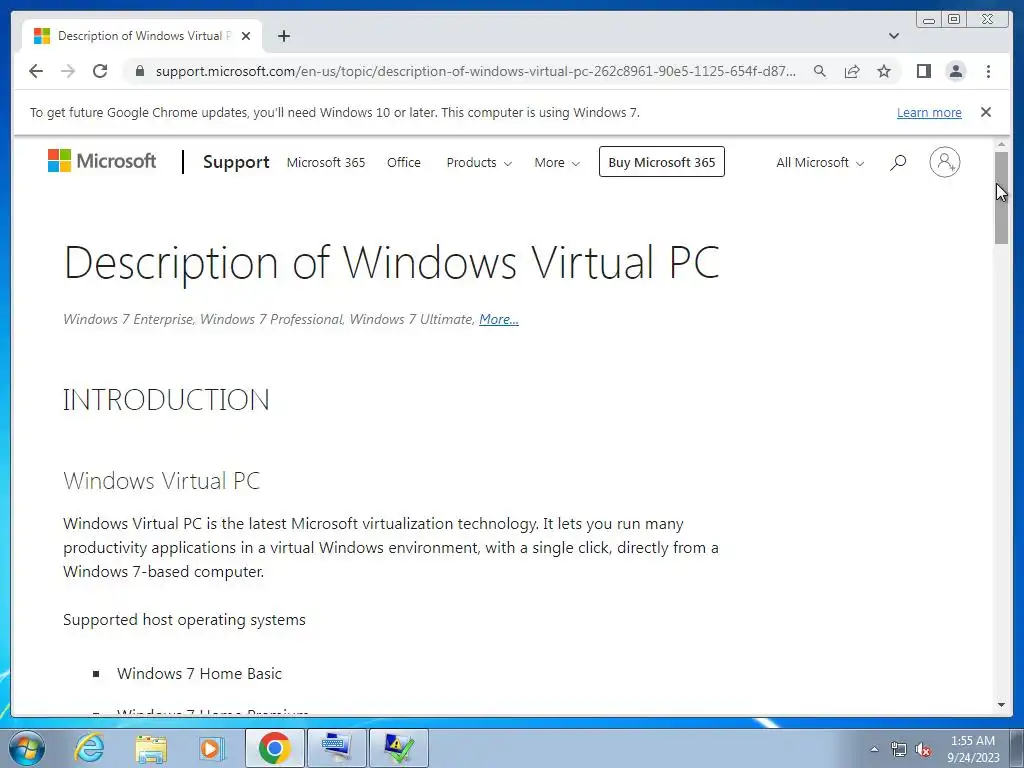Viewport: 1024px width, 768px height.
Task: Open Windows Media Player from the taskbar
Action: click(x=212, y=748)
